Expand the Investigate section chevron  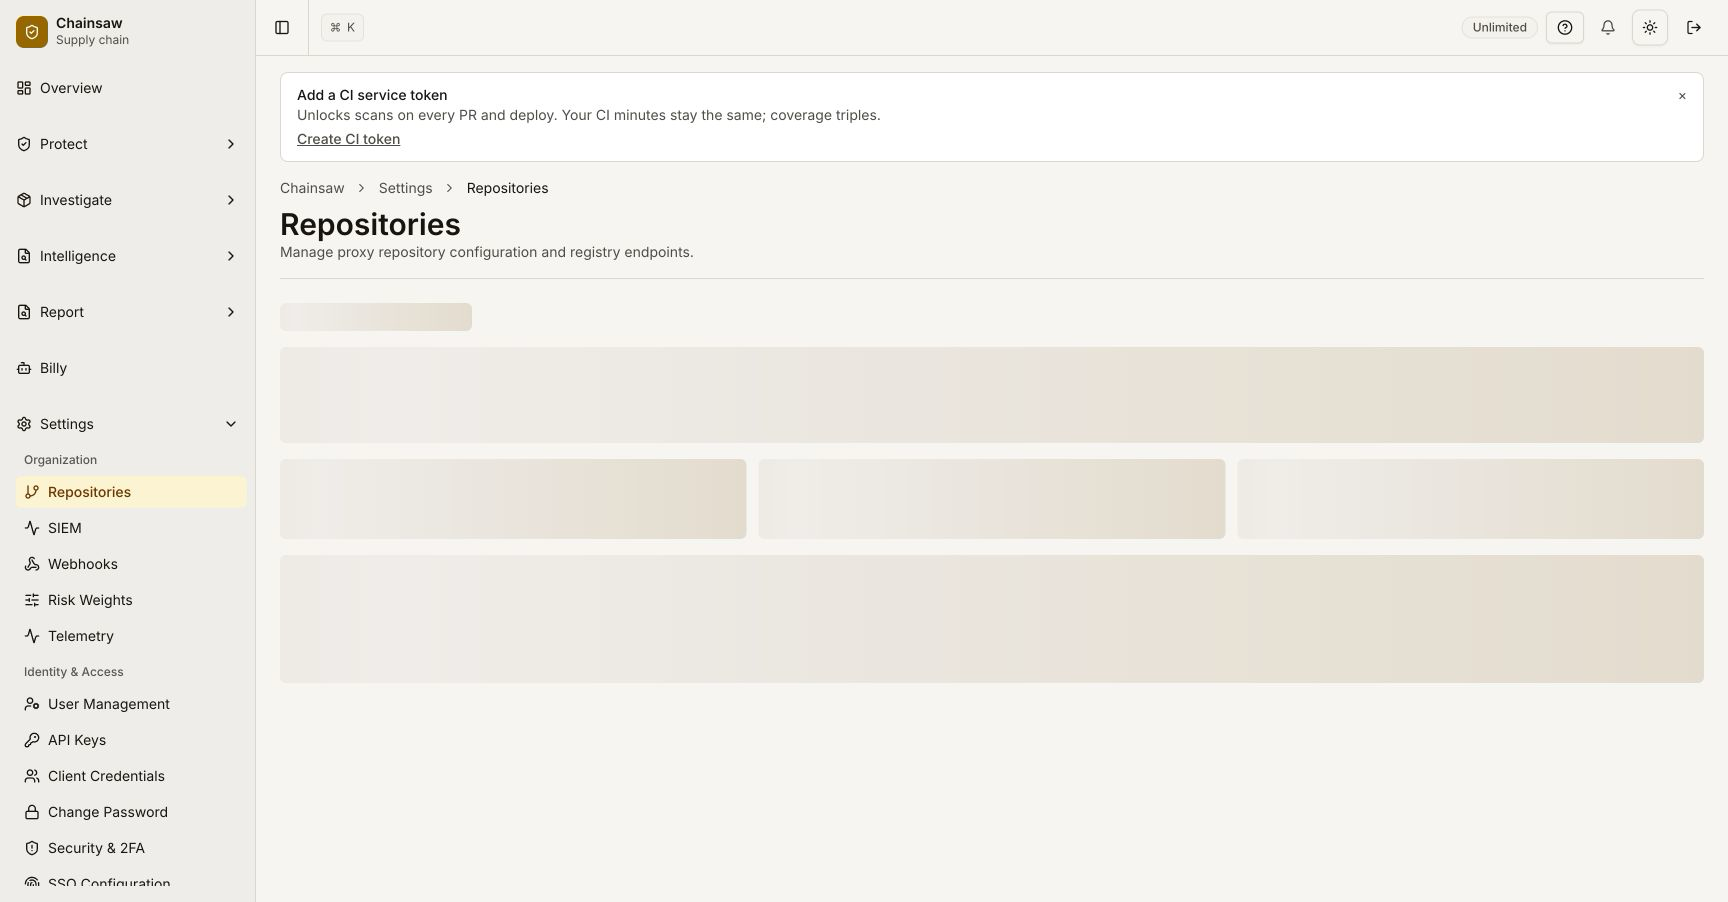(x=231, y=200)
